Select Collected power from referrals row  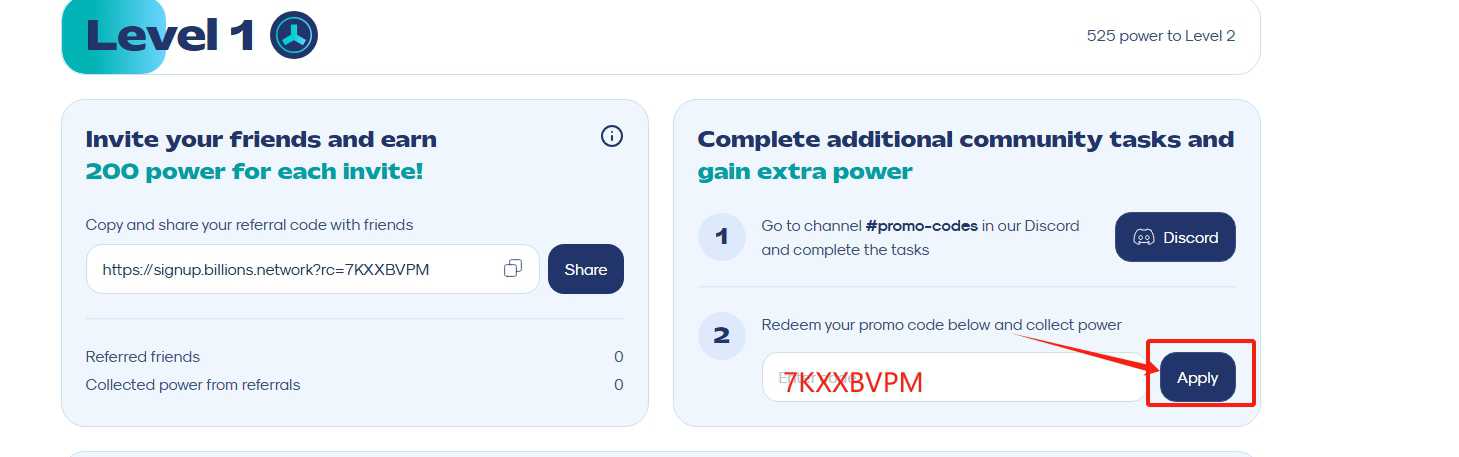[355, 385]
